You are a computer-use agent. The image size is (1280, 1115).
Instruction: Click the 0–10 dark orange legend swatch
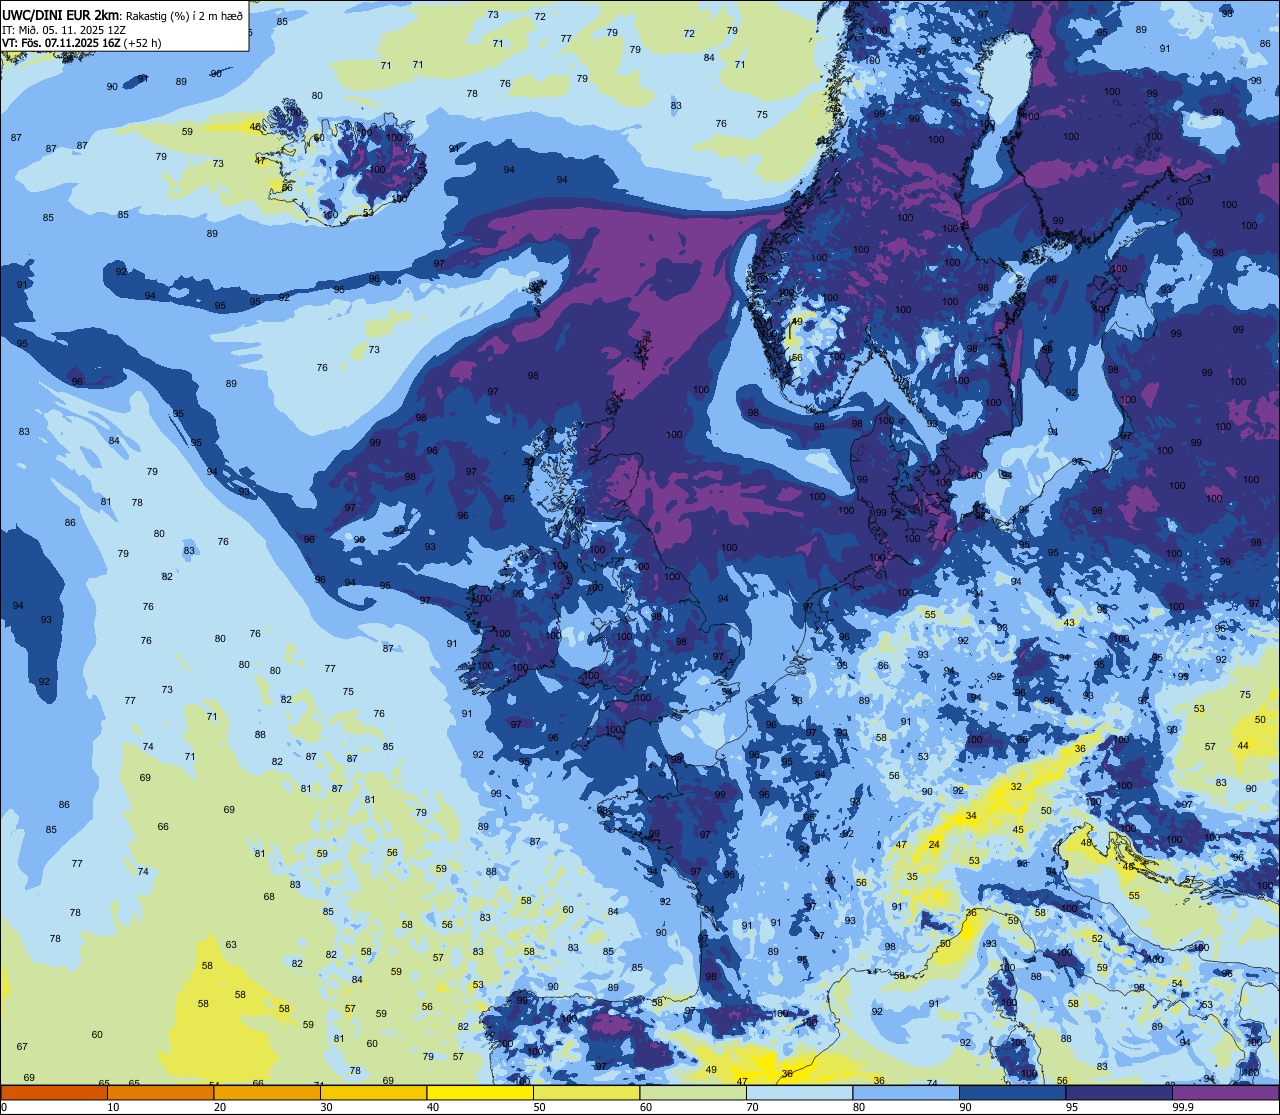[x=54, y=1093]
